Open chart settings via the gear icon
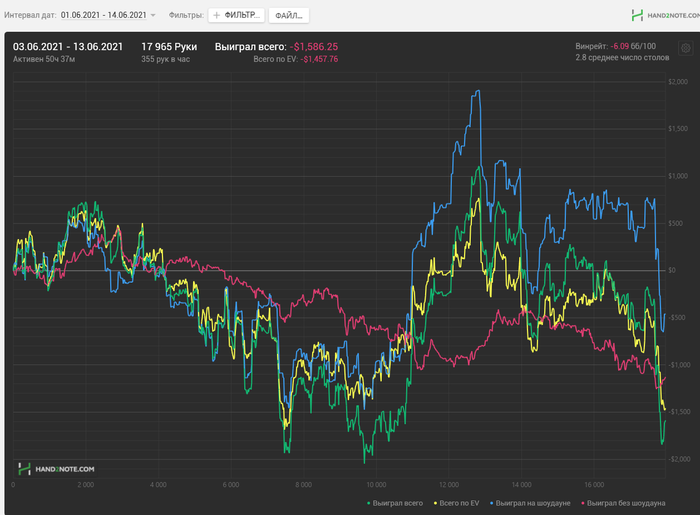700x515 pixels. coord(685,46)
